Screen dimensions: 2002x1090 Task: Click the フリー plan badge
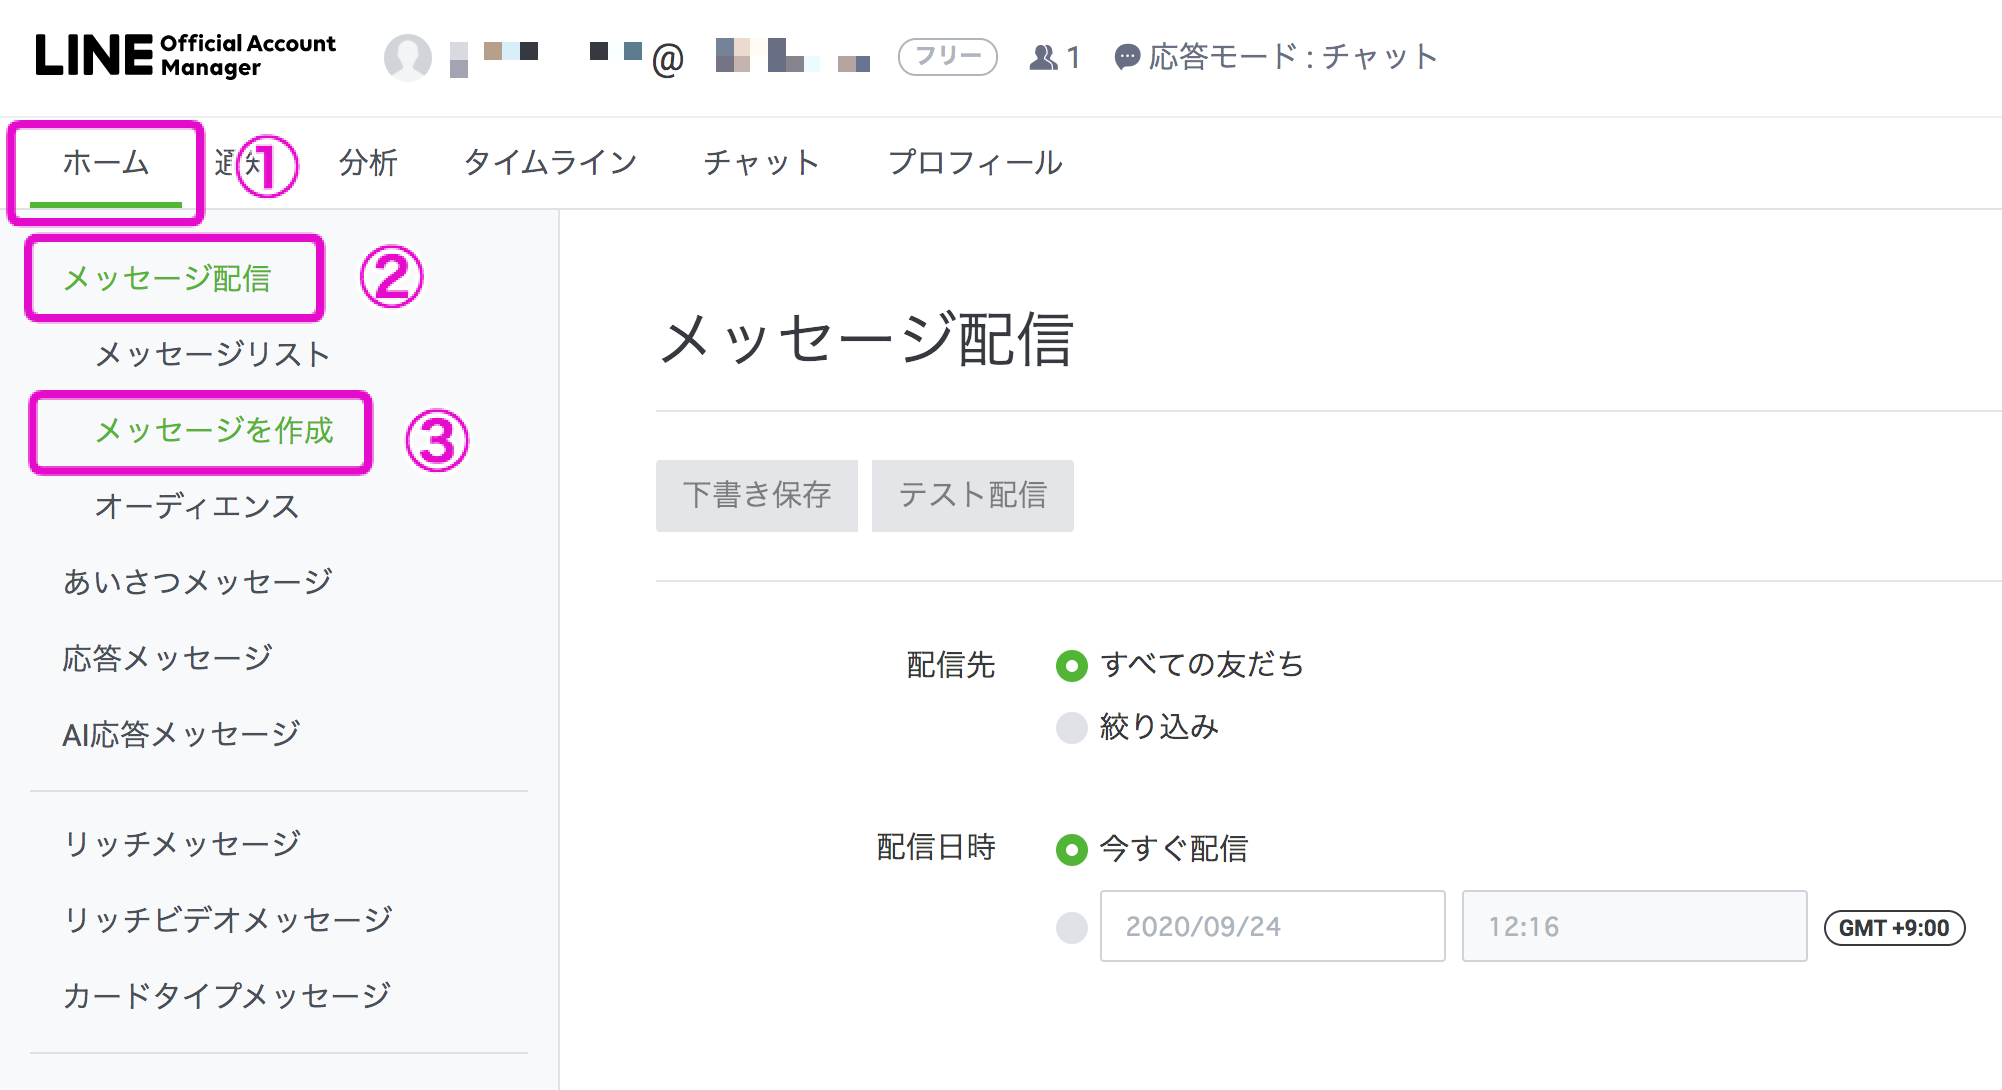(x=948, y=57)
